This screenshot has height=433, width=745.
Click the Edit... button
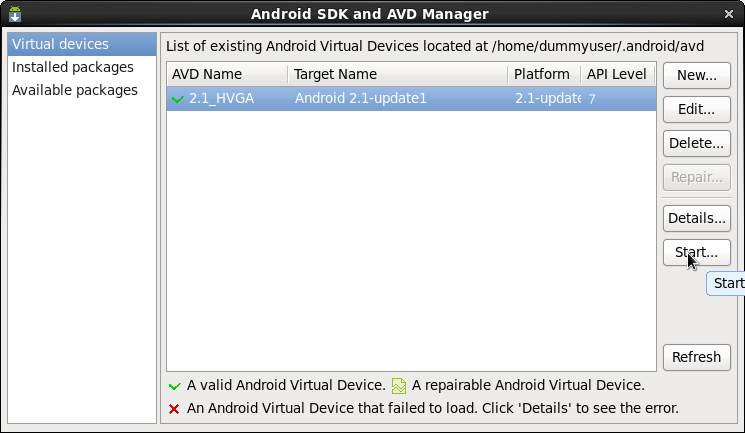tap(697, 109)
